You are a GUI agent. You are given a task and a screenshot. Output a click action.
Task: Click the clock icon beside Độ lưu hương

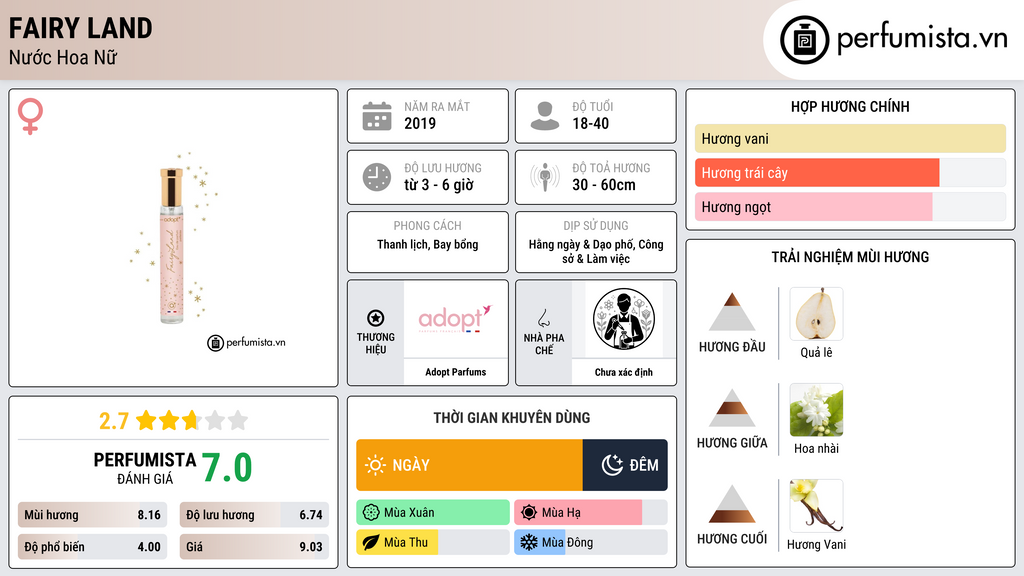click(377, 177)
